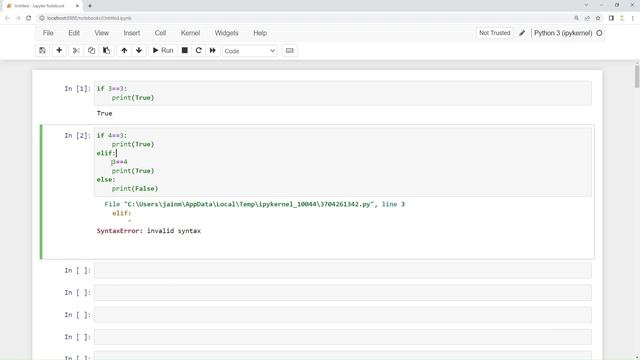The height and width of the screenshot is (360, 640).
Task: Insert a new cell below
Action: pyautogui.click(x=59, y=51)
